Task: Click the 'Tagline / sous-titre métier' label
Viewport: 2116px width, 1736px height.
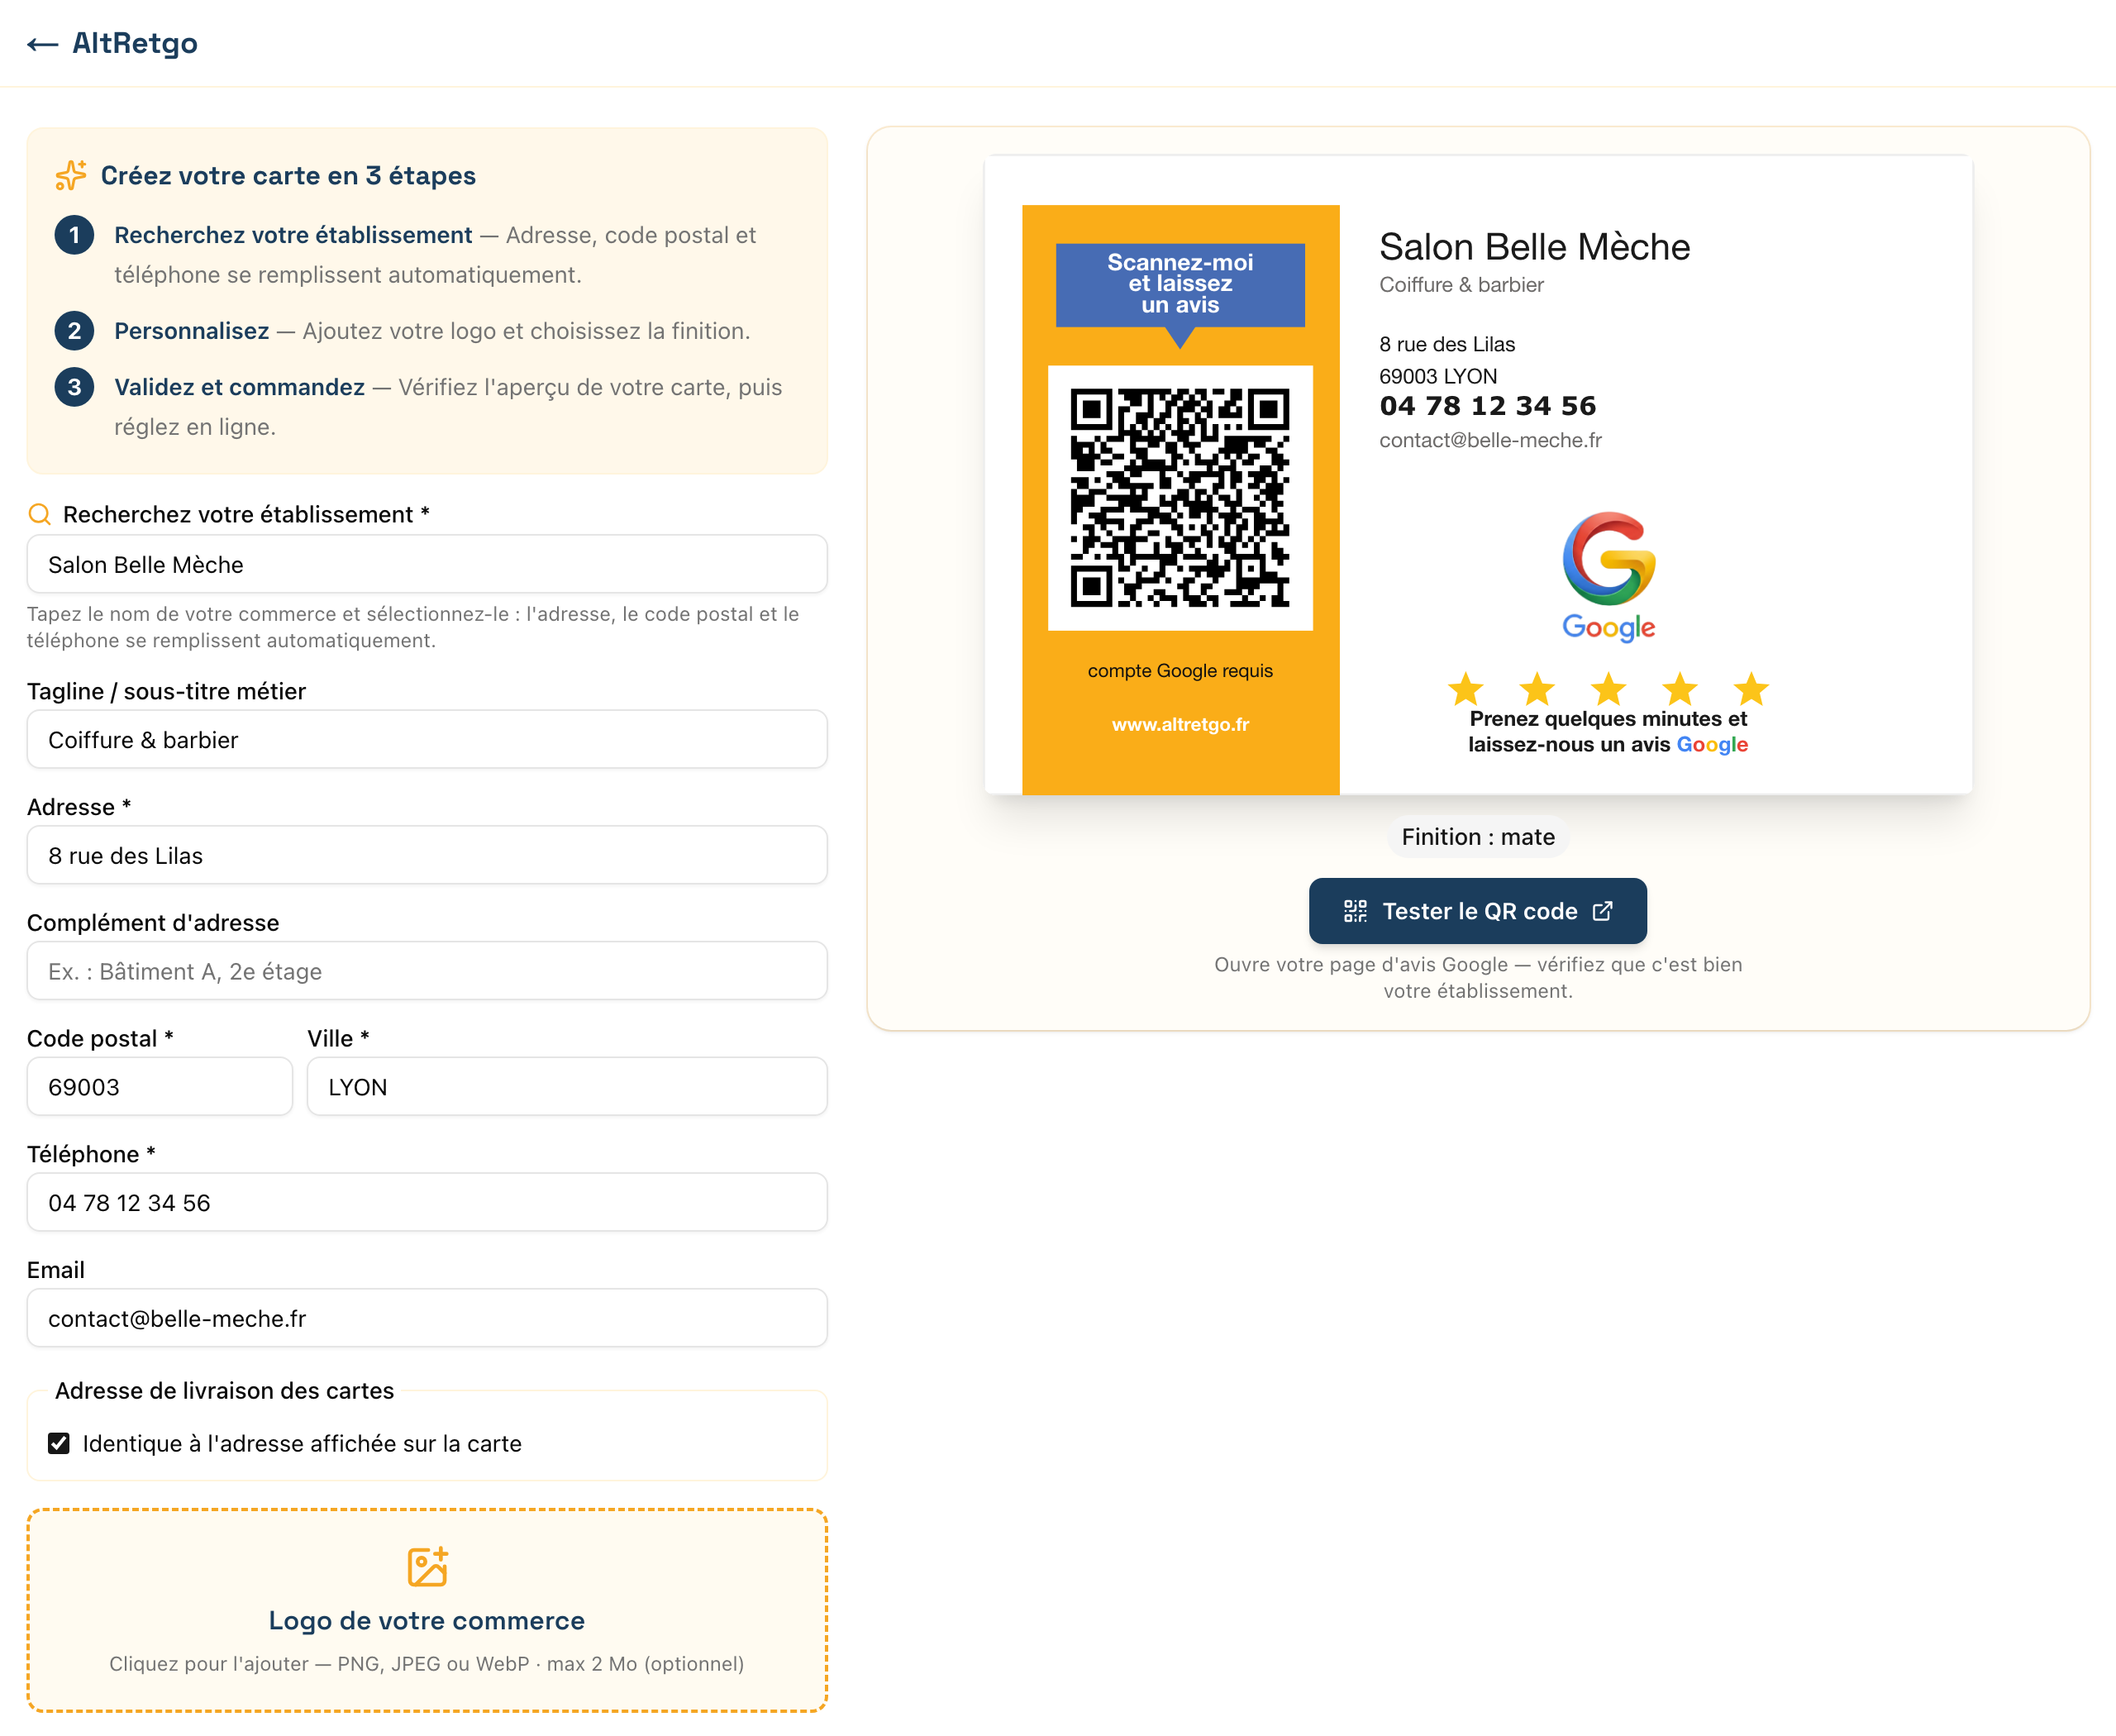Action: click(x=166, y=691)
